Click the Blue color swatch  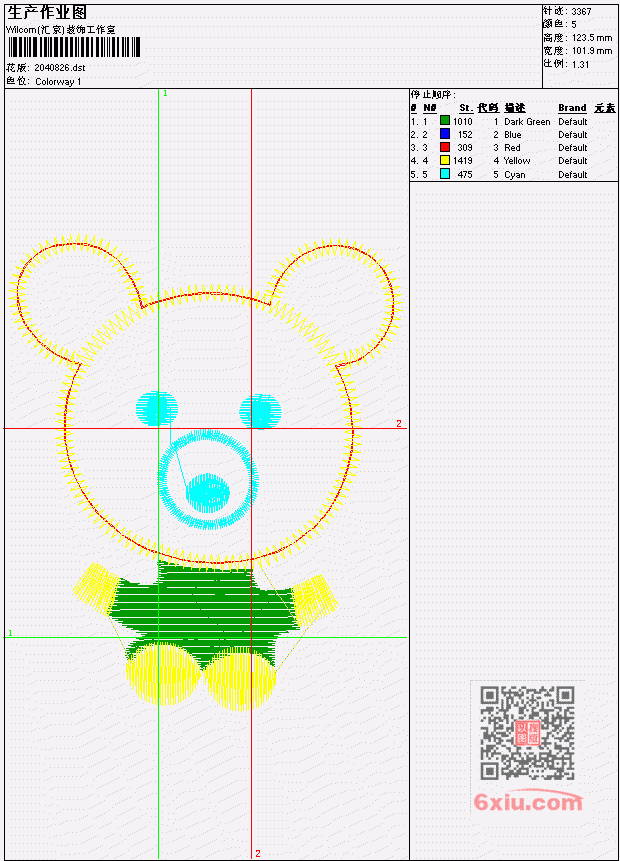click(x=445, y=134)
